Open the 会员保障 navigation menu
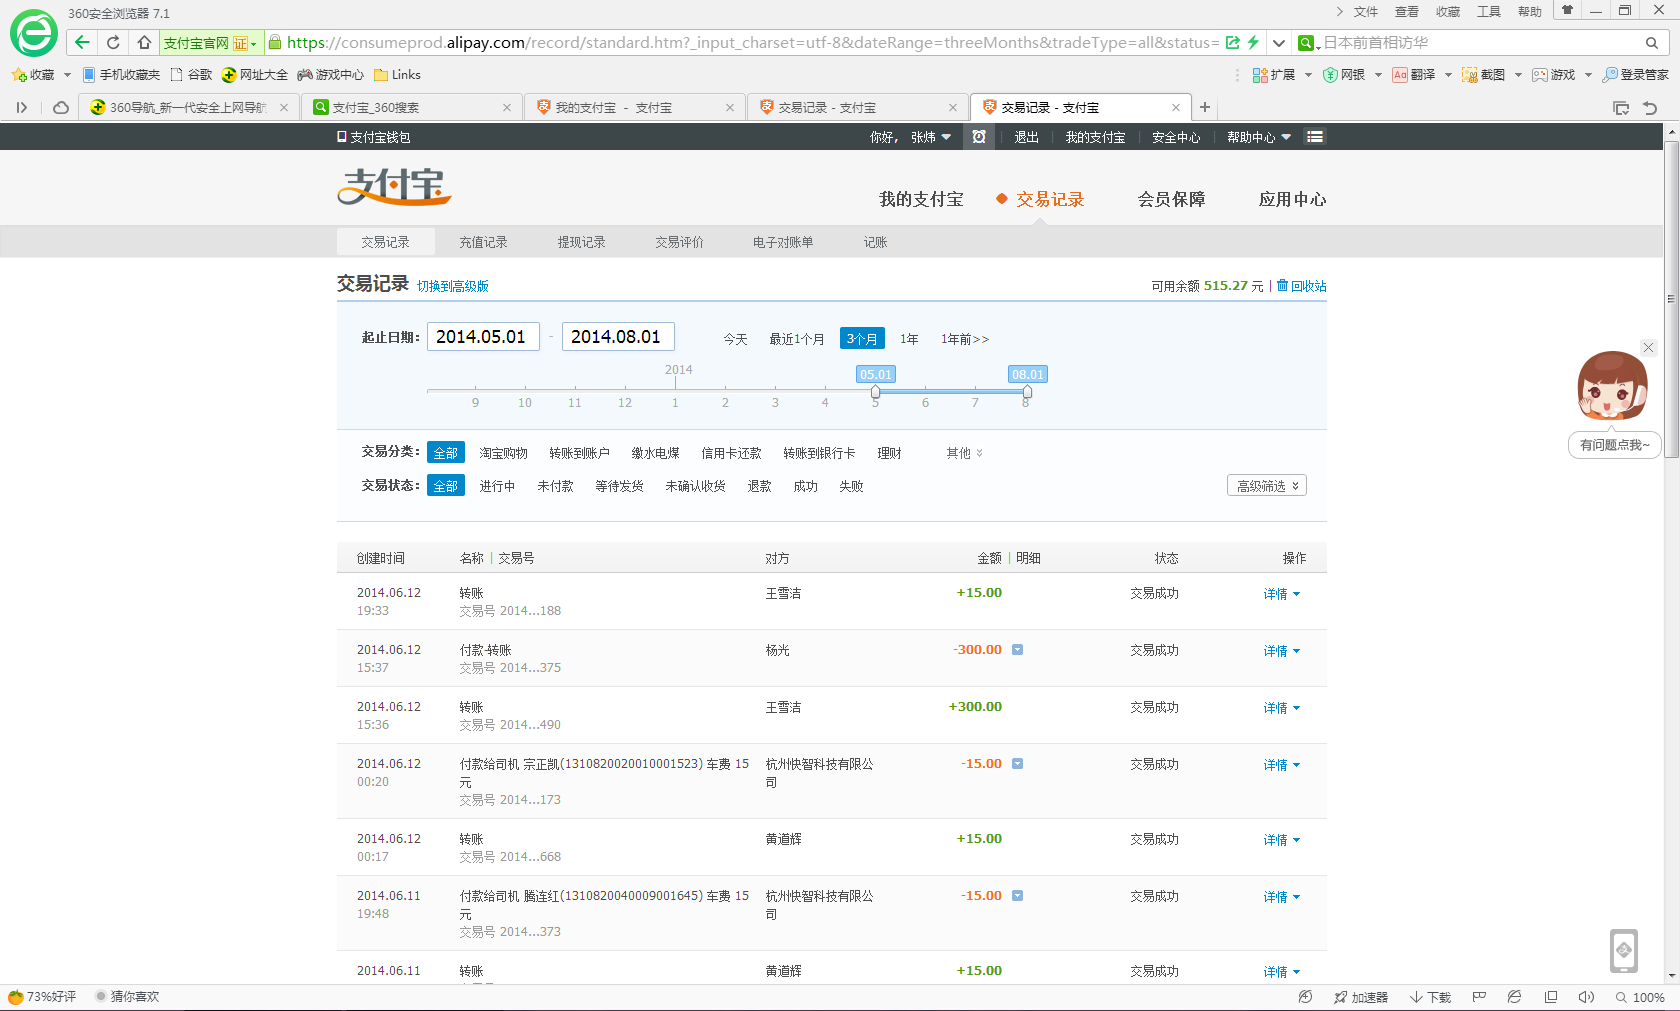The image size is (1680, 1011). 1171,199
